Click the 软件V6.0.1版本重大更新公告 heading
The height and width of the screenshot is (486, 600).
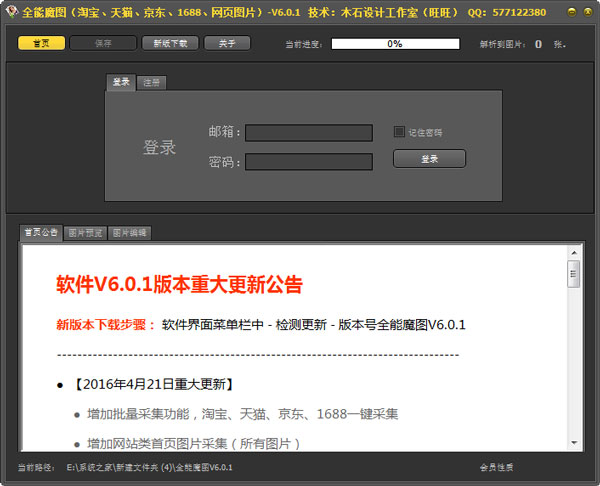tap(179, 284)
